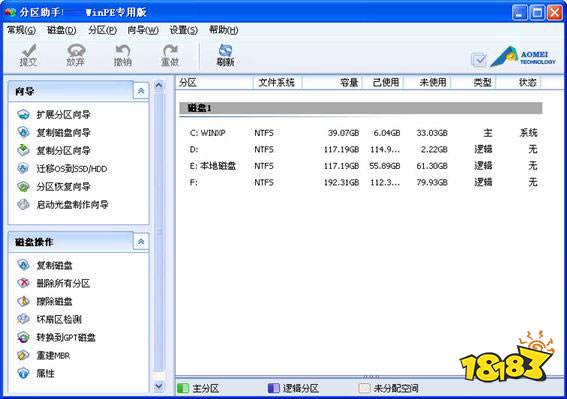Click the AOMEI Technology logo
The image size is (567, 399).
point(523,57)
